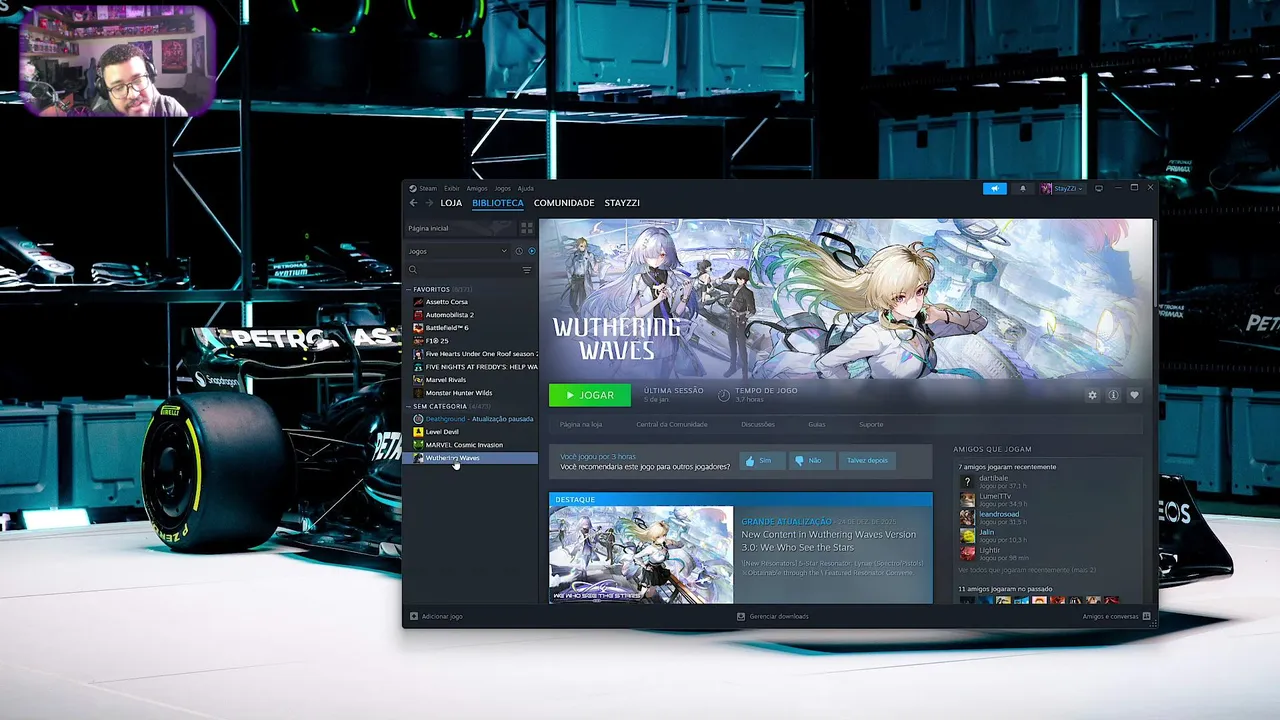1280x720 pixels.
Task: Open Suporte link
Action: [871, 424]
